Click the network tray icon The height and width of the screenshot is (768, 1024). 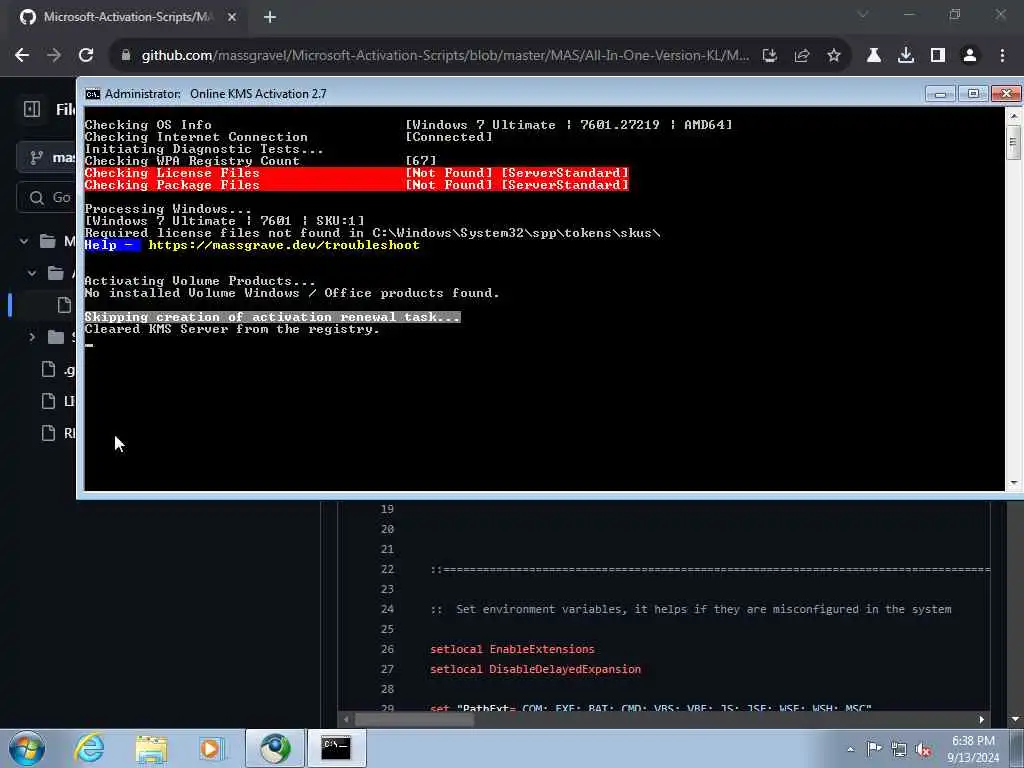click(x=899, y=749)
